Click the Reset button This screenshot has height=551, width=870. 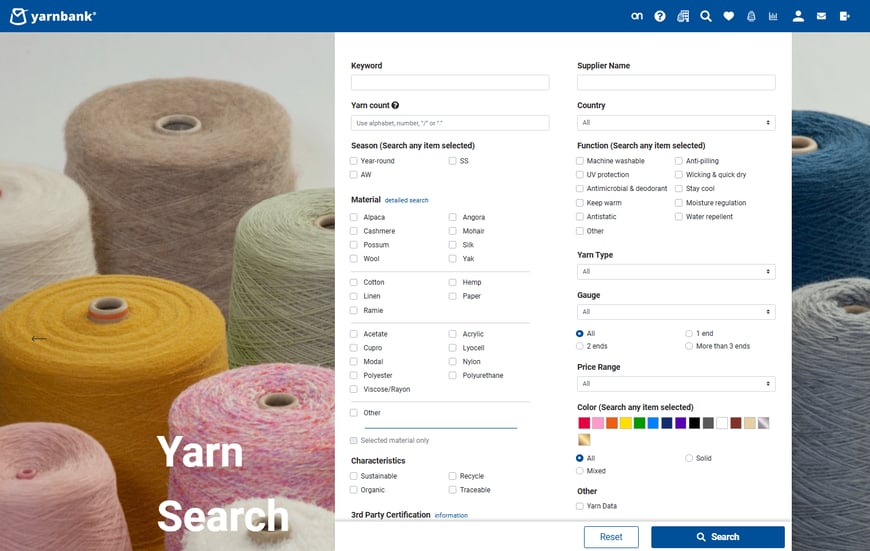611,537
